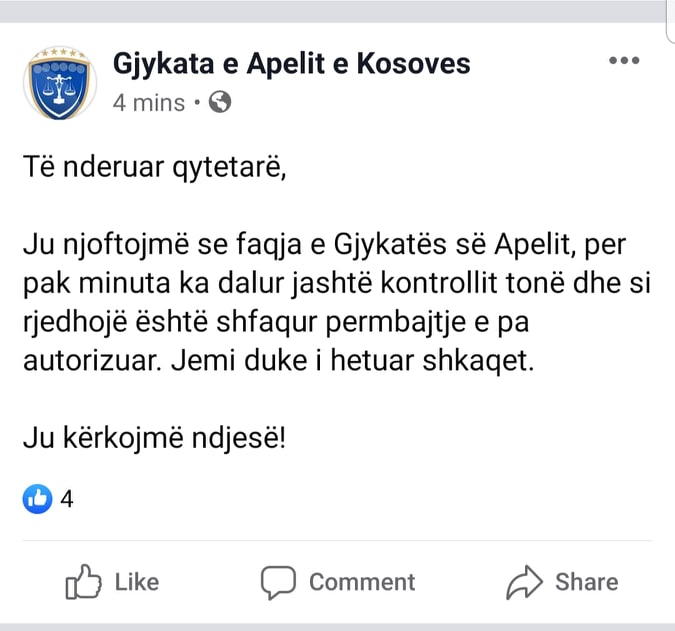Click the speech bubble Comment icon
This screenshot has height=631, width=675.
coord(278,582)
